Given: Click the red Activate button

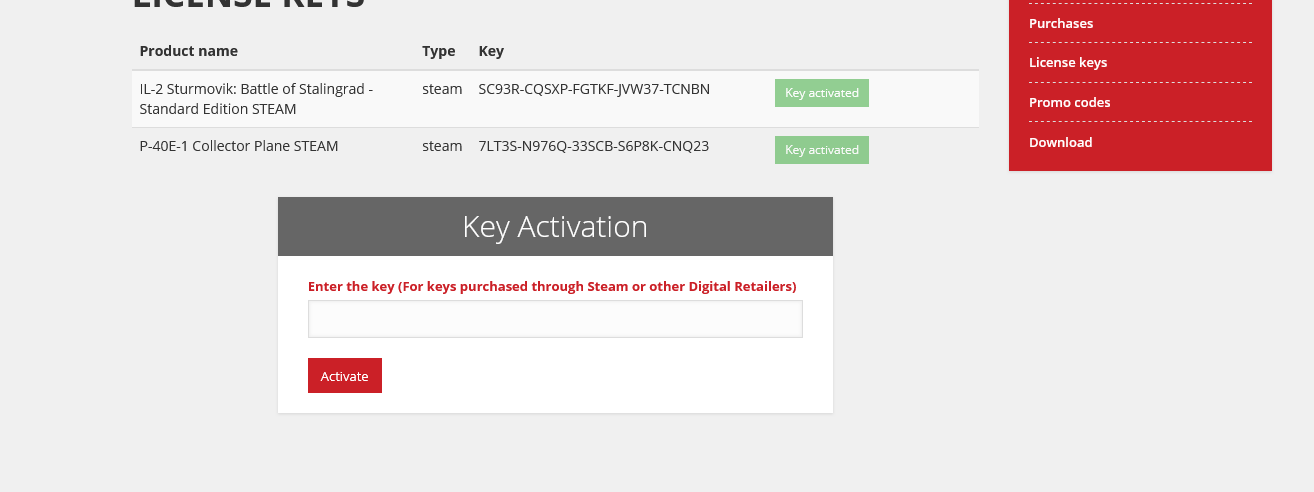Looking at the screenshot, I should [345, 376].
